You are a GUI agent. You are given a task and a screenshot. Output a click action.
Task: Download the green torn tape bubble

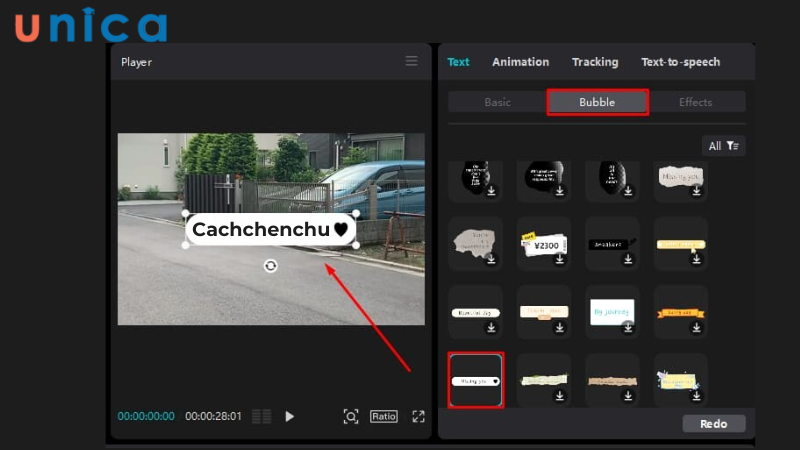(x=560, y=395)
